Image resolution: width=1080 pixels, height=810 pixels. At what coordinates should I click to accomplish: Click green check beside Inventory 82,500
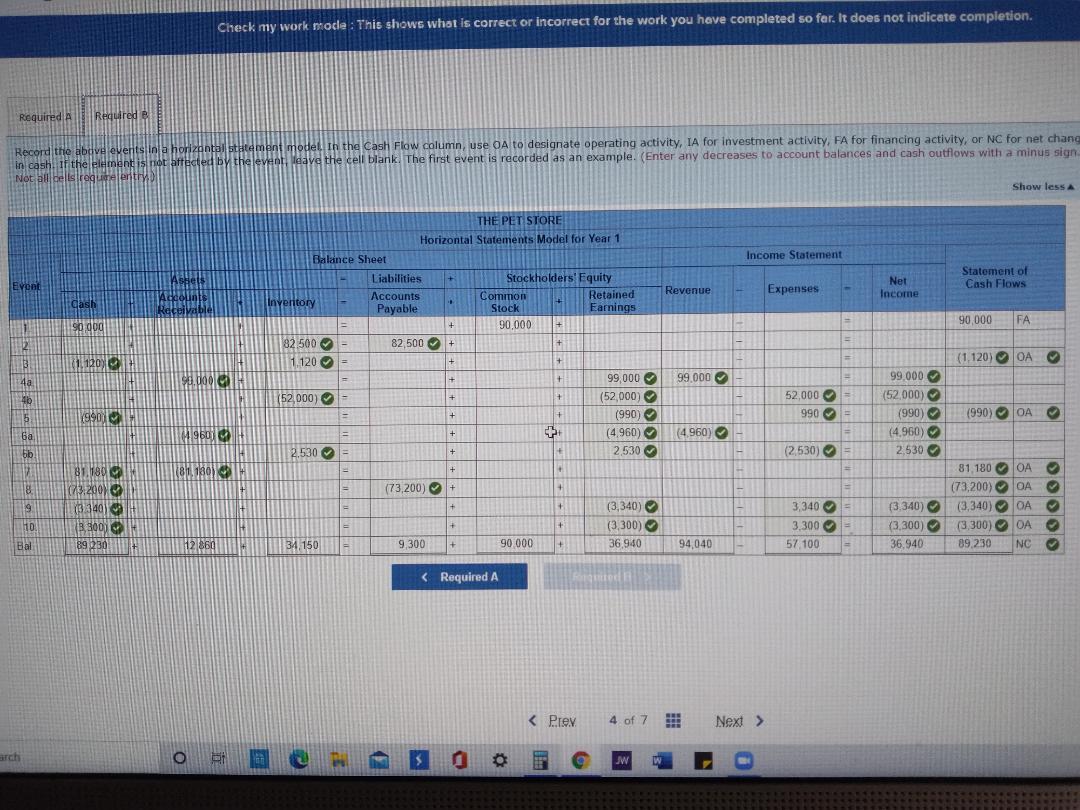326,344
